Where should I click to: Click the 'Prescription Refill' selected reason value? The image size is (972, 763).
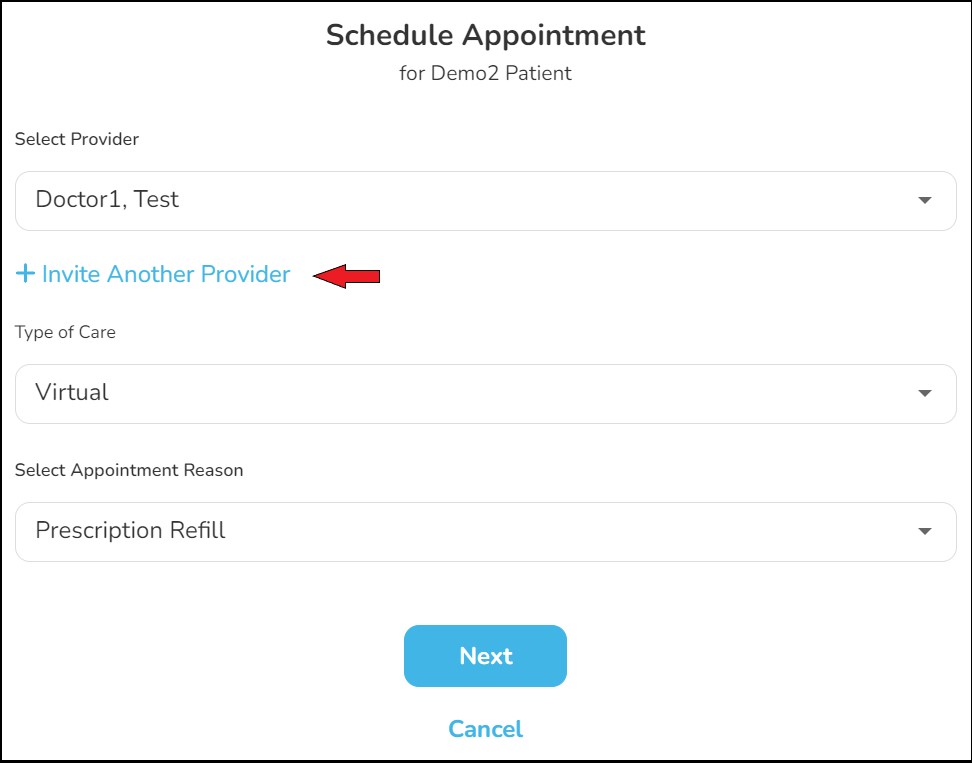click(x=130, y=531)
